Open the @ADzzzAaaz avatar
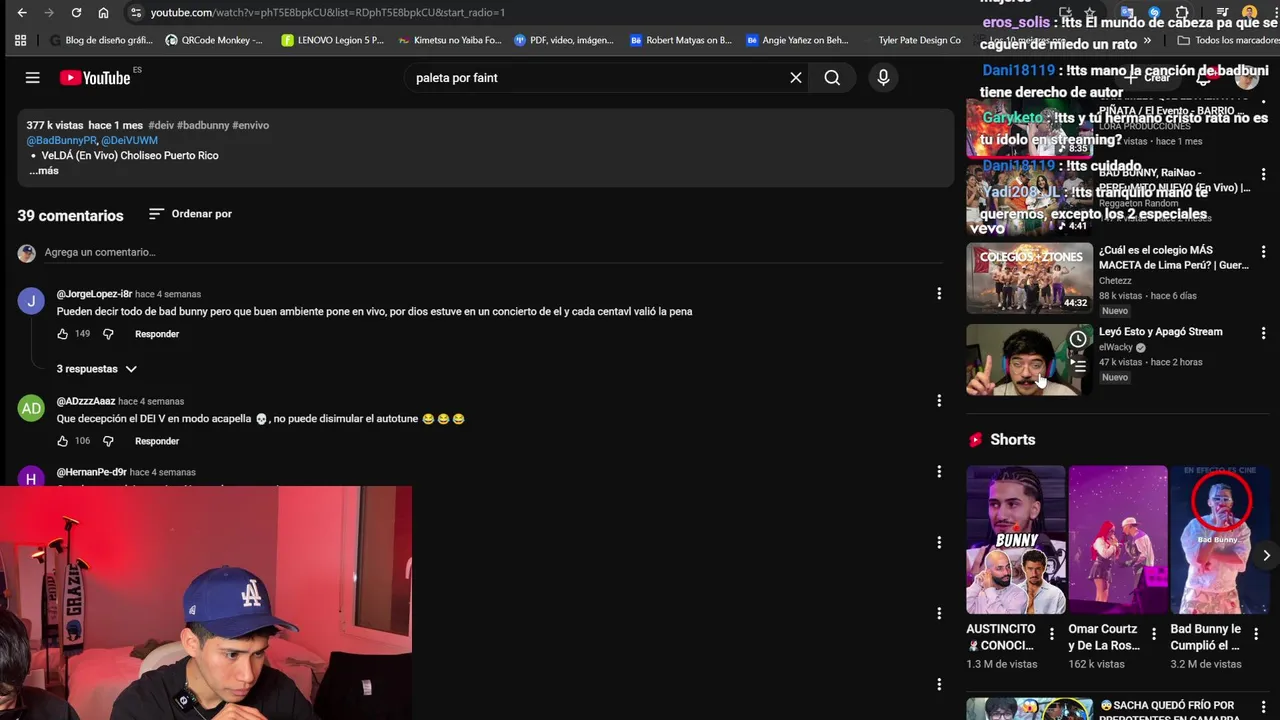 (31, 408)
